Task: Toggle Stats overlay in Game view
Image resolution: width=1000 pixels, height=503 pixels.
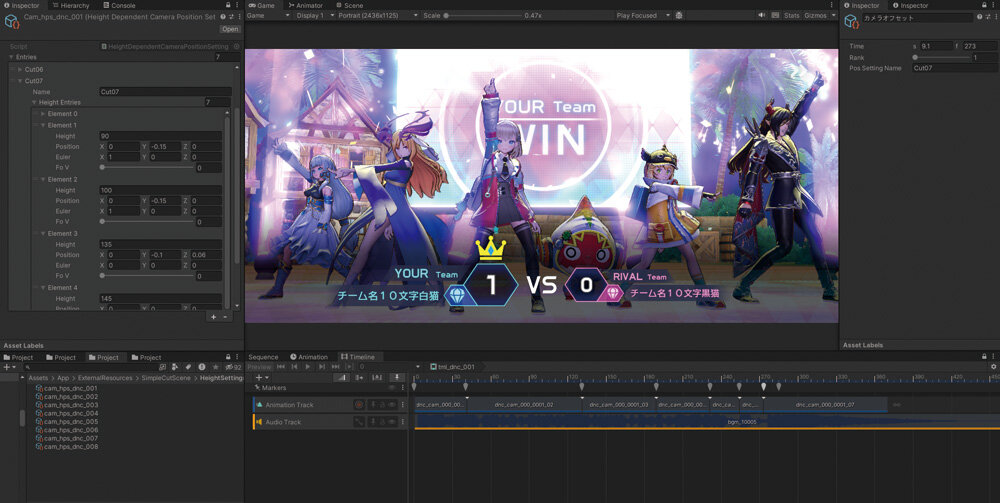Action: coord(791,15)
